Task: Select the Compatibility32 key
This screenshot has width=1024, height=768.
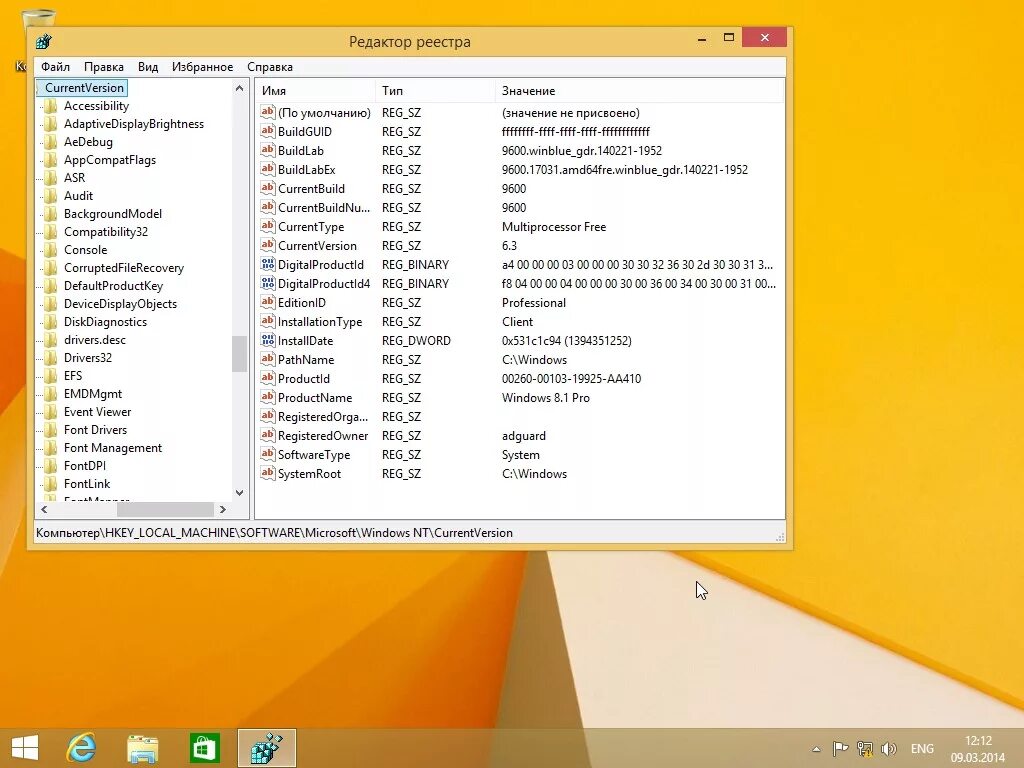Action: click(106, 232)
